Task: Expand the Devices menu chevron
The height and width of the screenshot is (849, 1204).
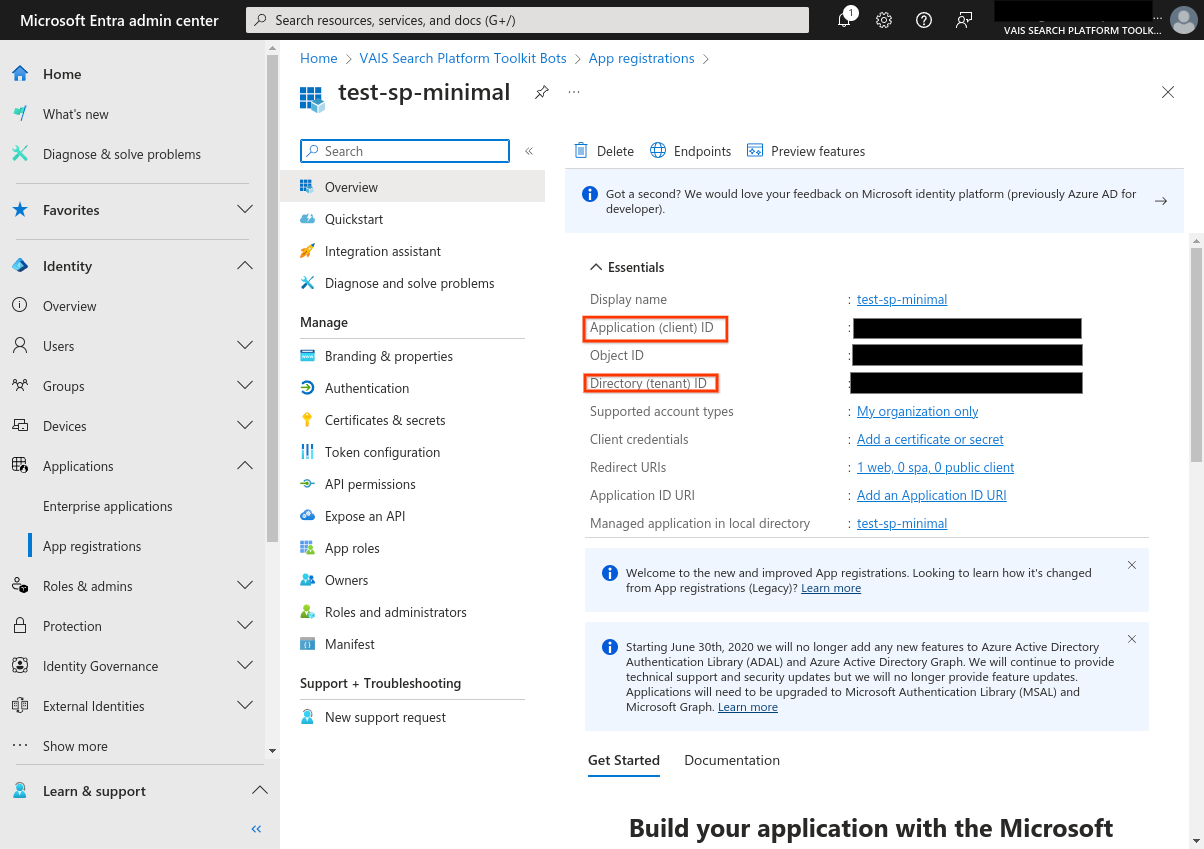Action: pos(245,426)
